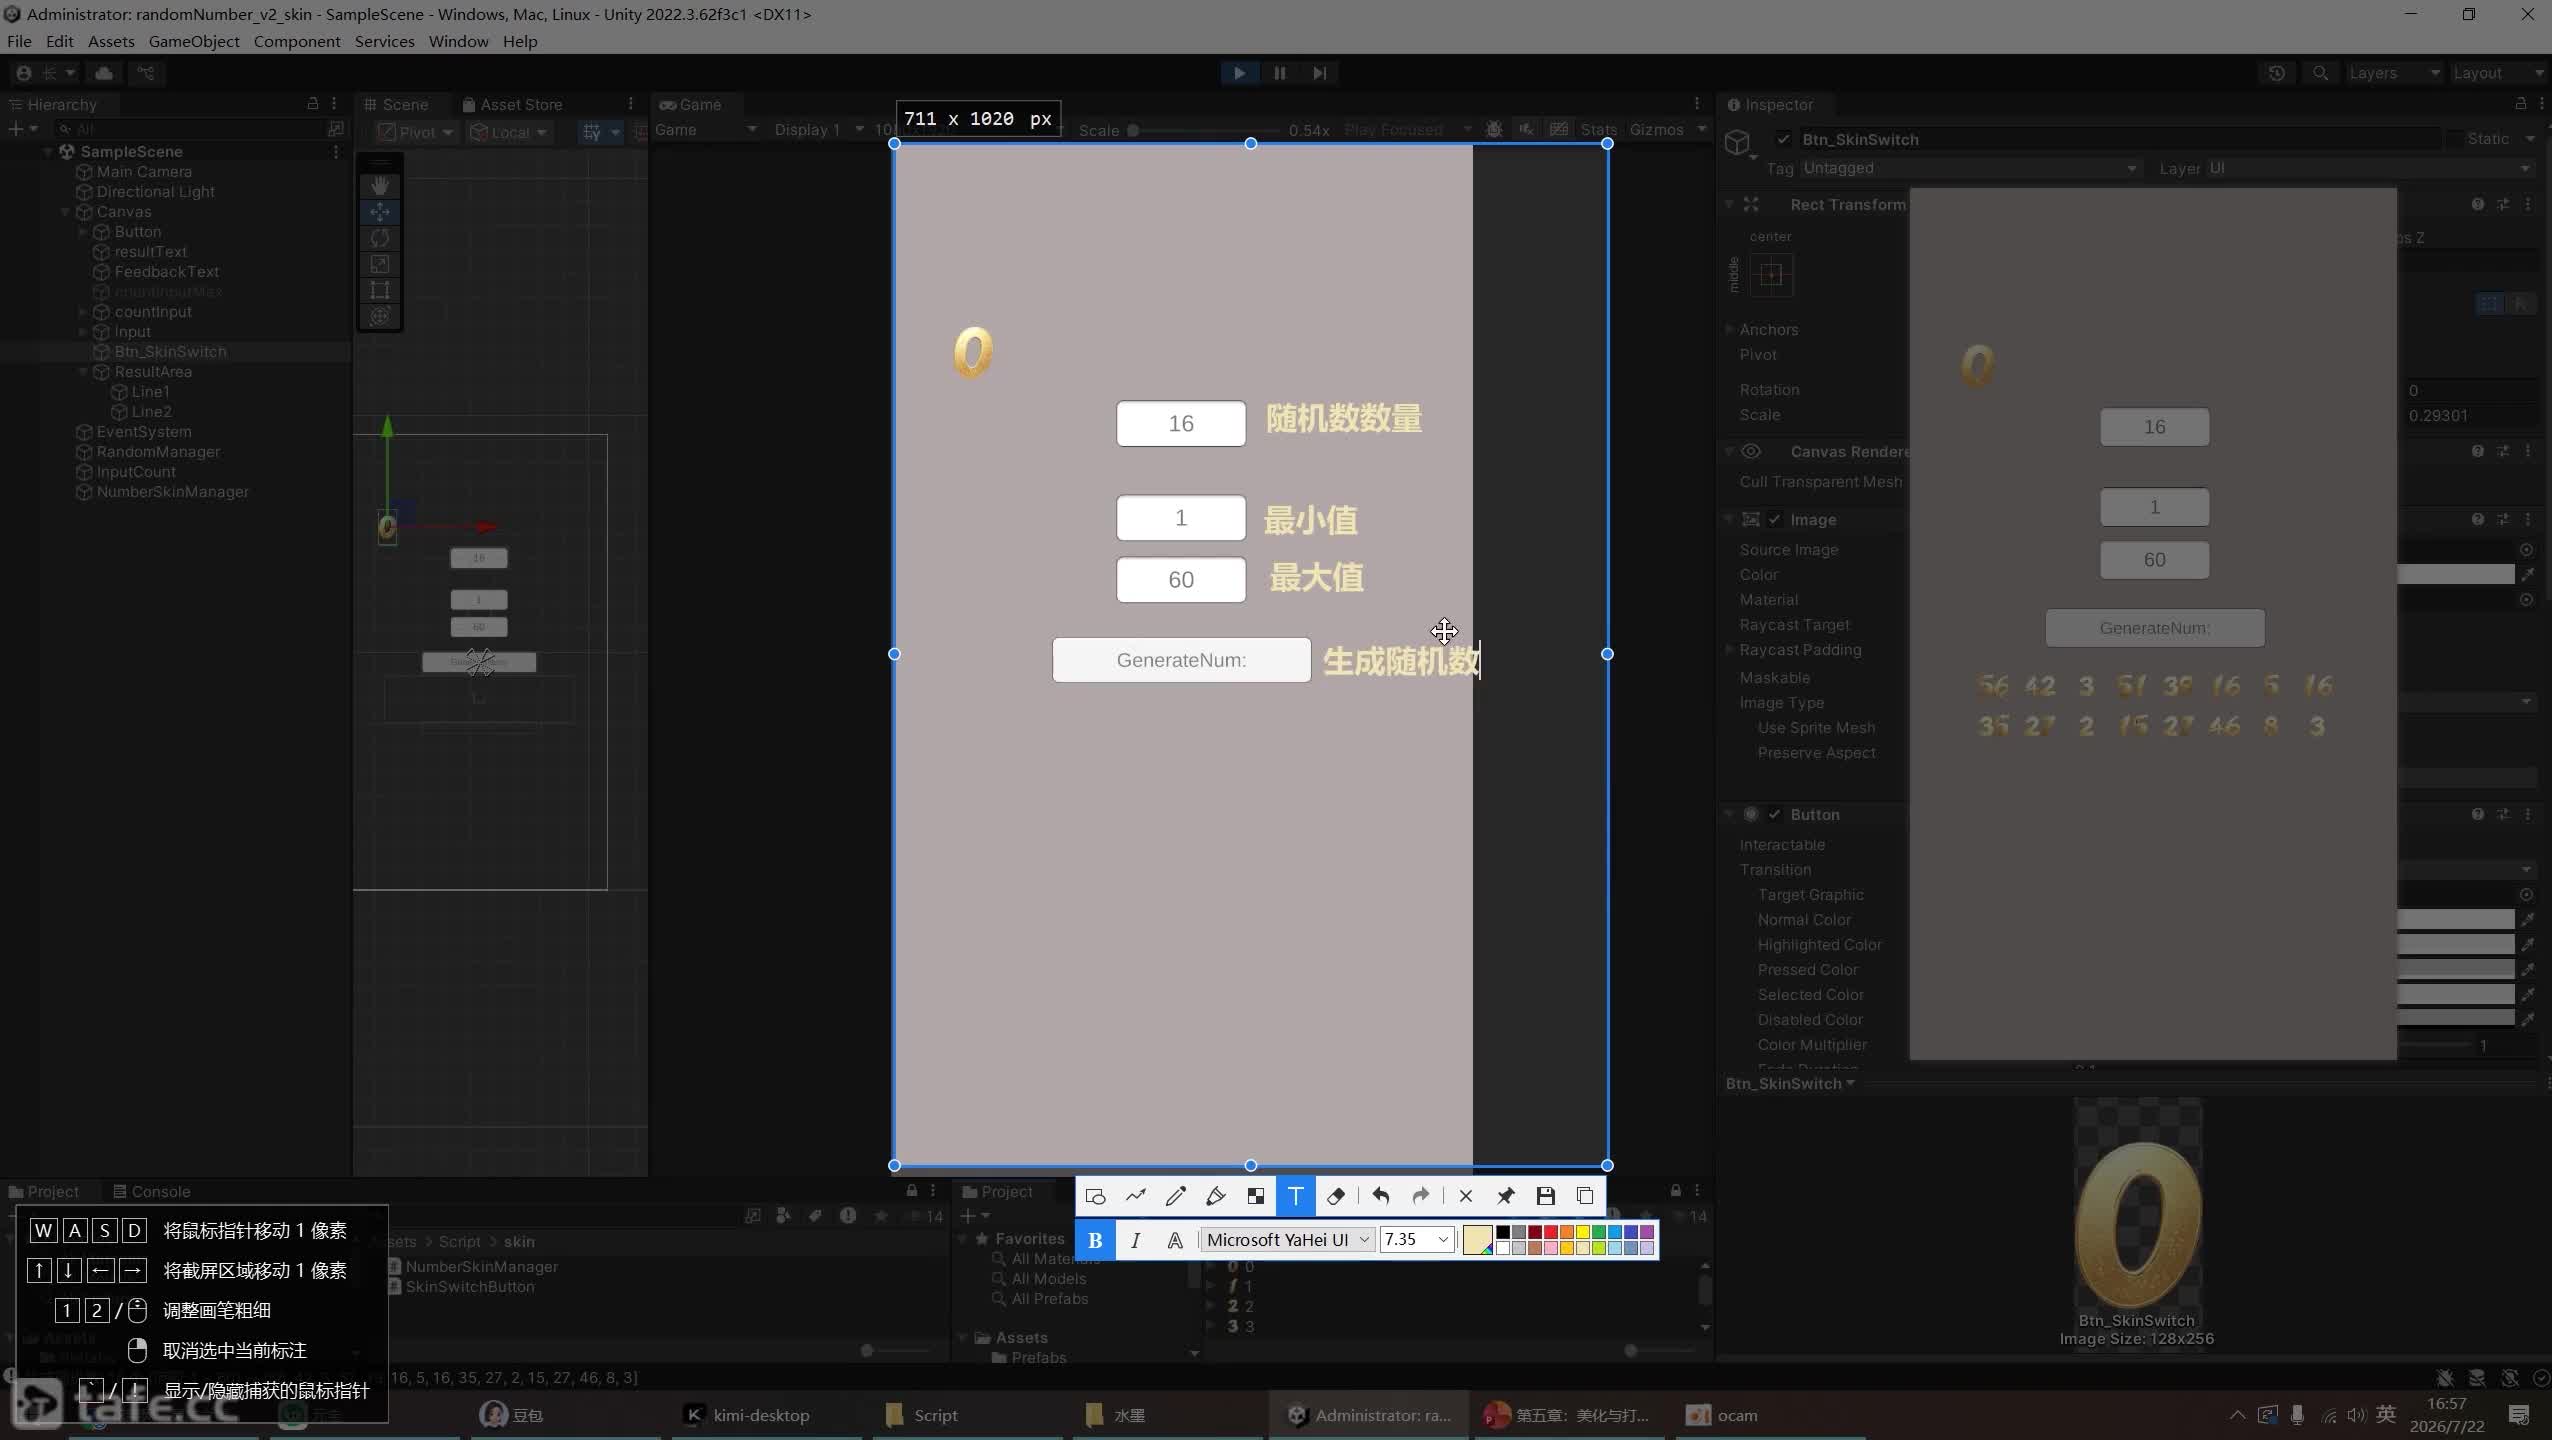This screenshot has height=1440, width=2552.
Task: Click GenerateNum button beside 生成随机数
Action: pyautogui.click(x=1181, y=660)
